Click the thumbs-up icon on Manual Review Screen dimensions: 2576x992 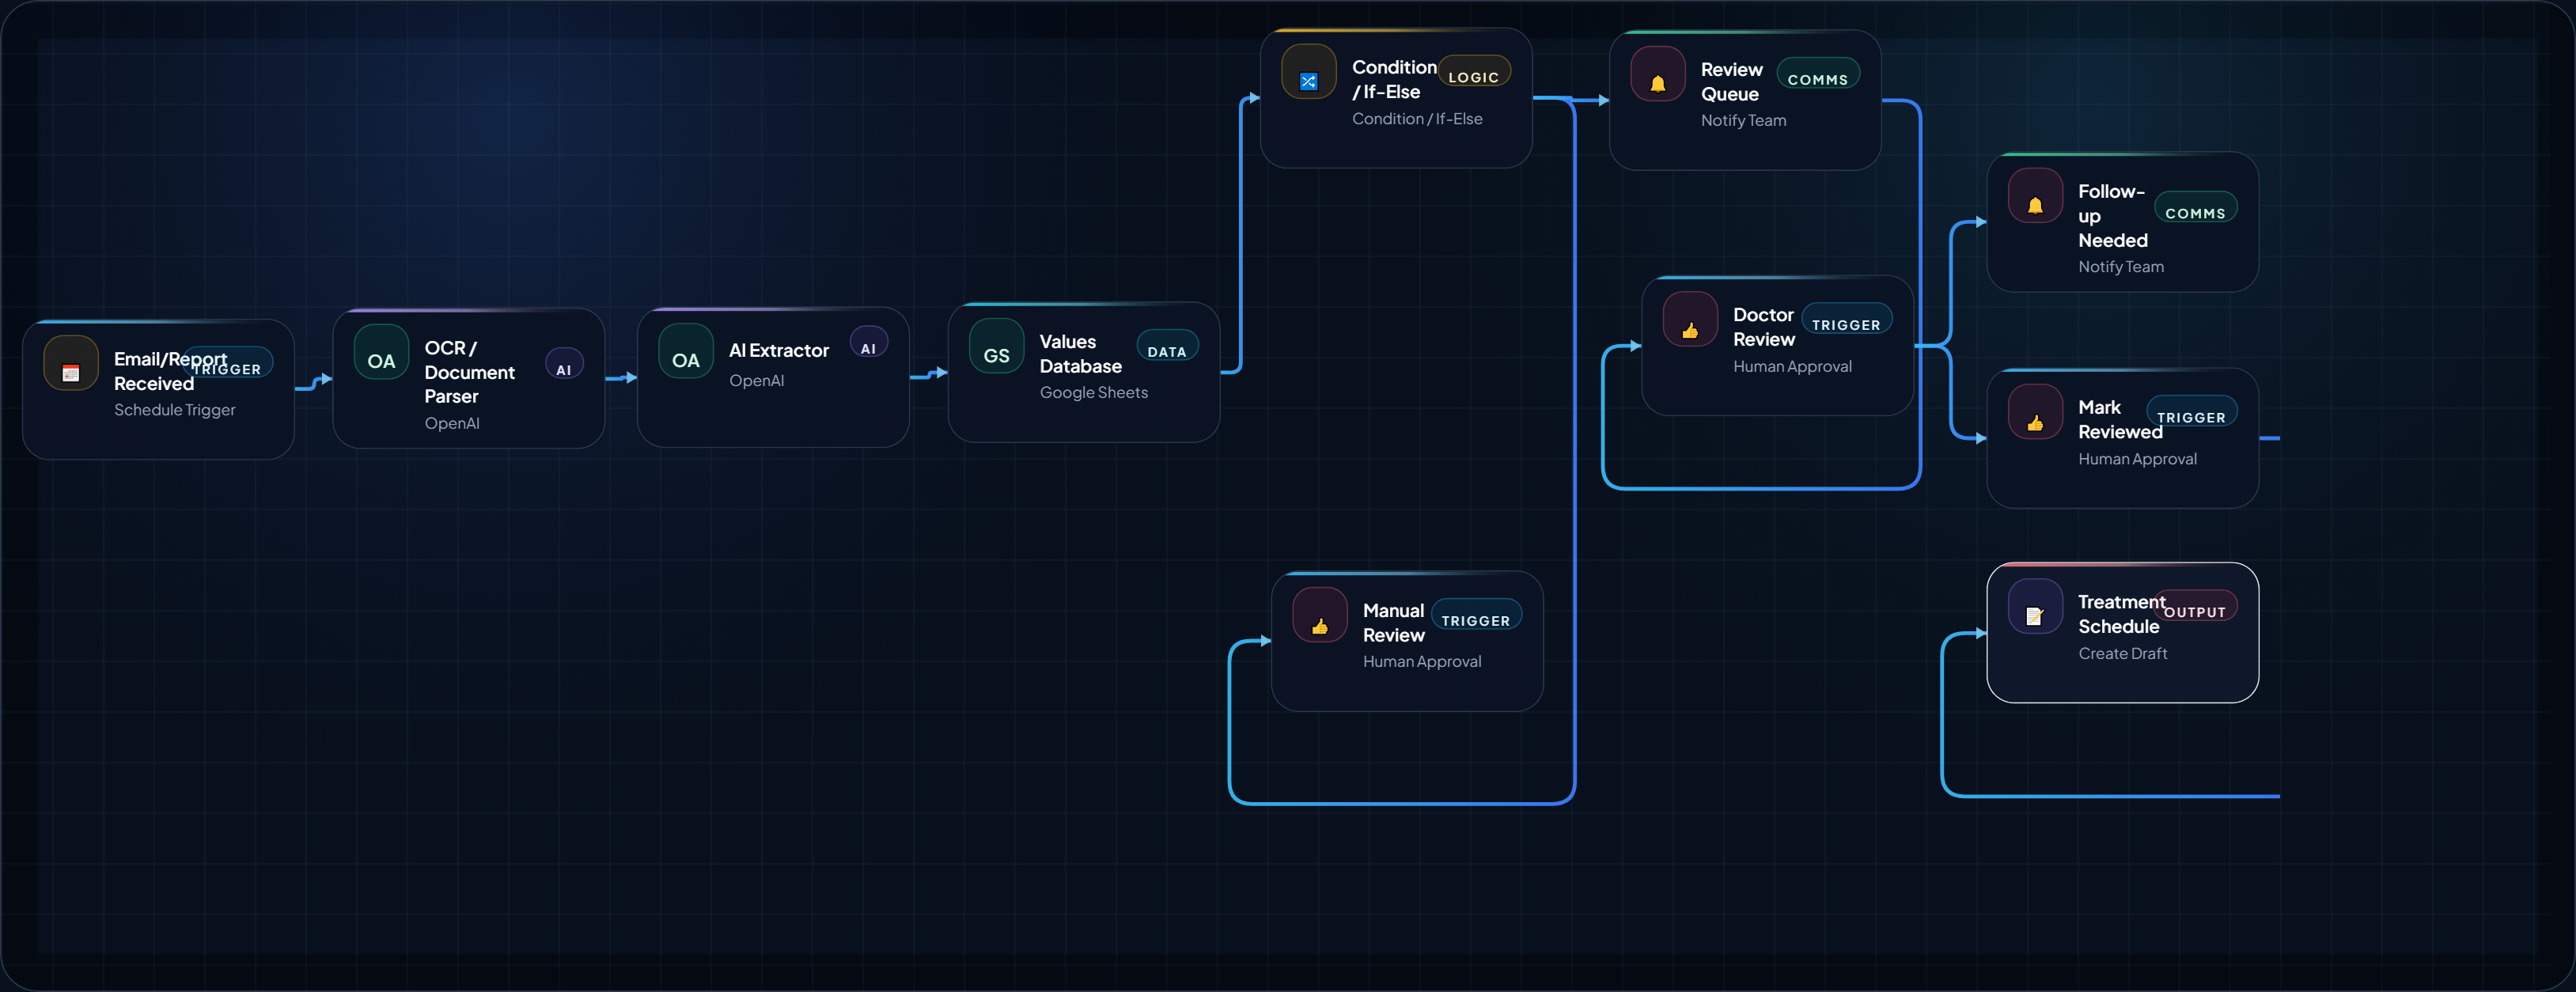(1320, 615)
